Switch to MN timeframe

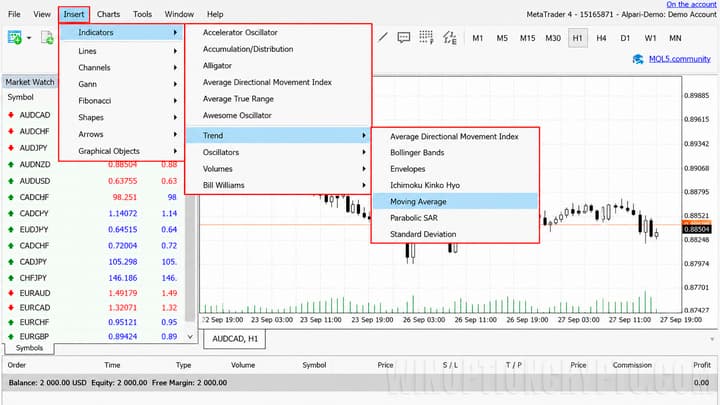click(x=675, y=38)
